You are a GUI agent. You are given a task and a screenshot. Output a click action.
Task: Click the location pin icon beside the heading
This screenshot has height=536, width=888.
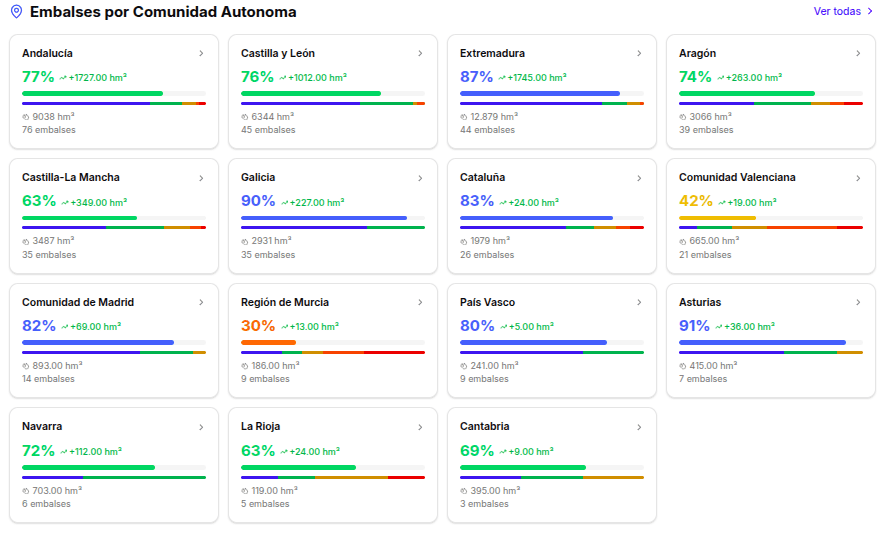(x=16, y=12)
